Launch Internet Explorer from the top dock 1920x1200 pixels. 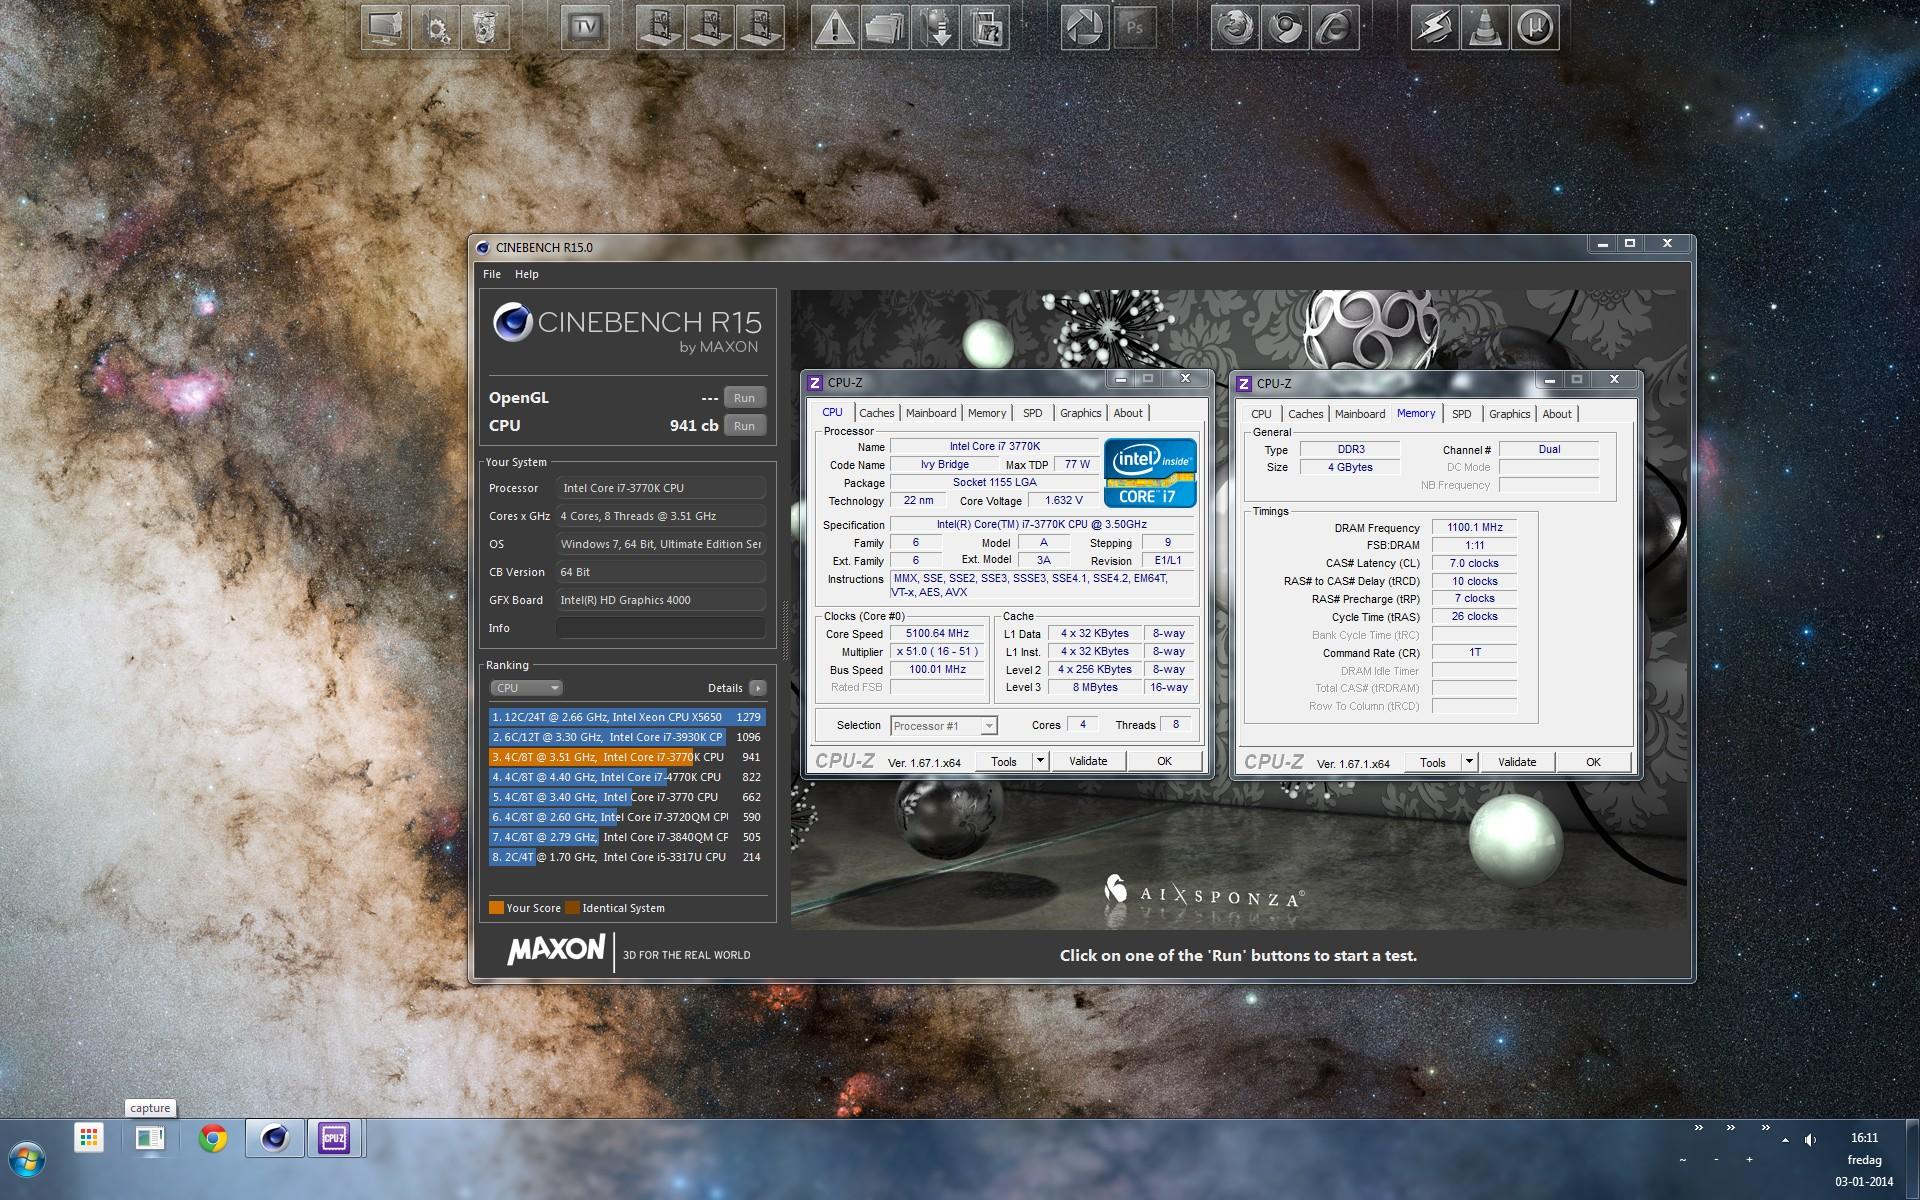(1335, 27)
